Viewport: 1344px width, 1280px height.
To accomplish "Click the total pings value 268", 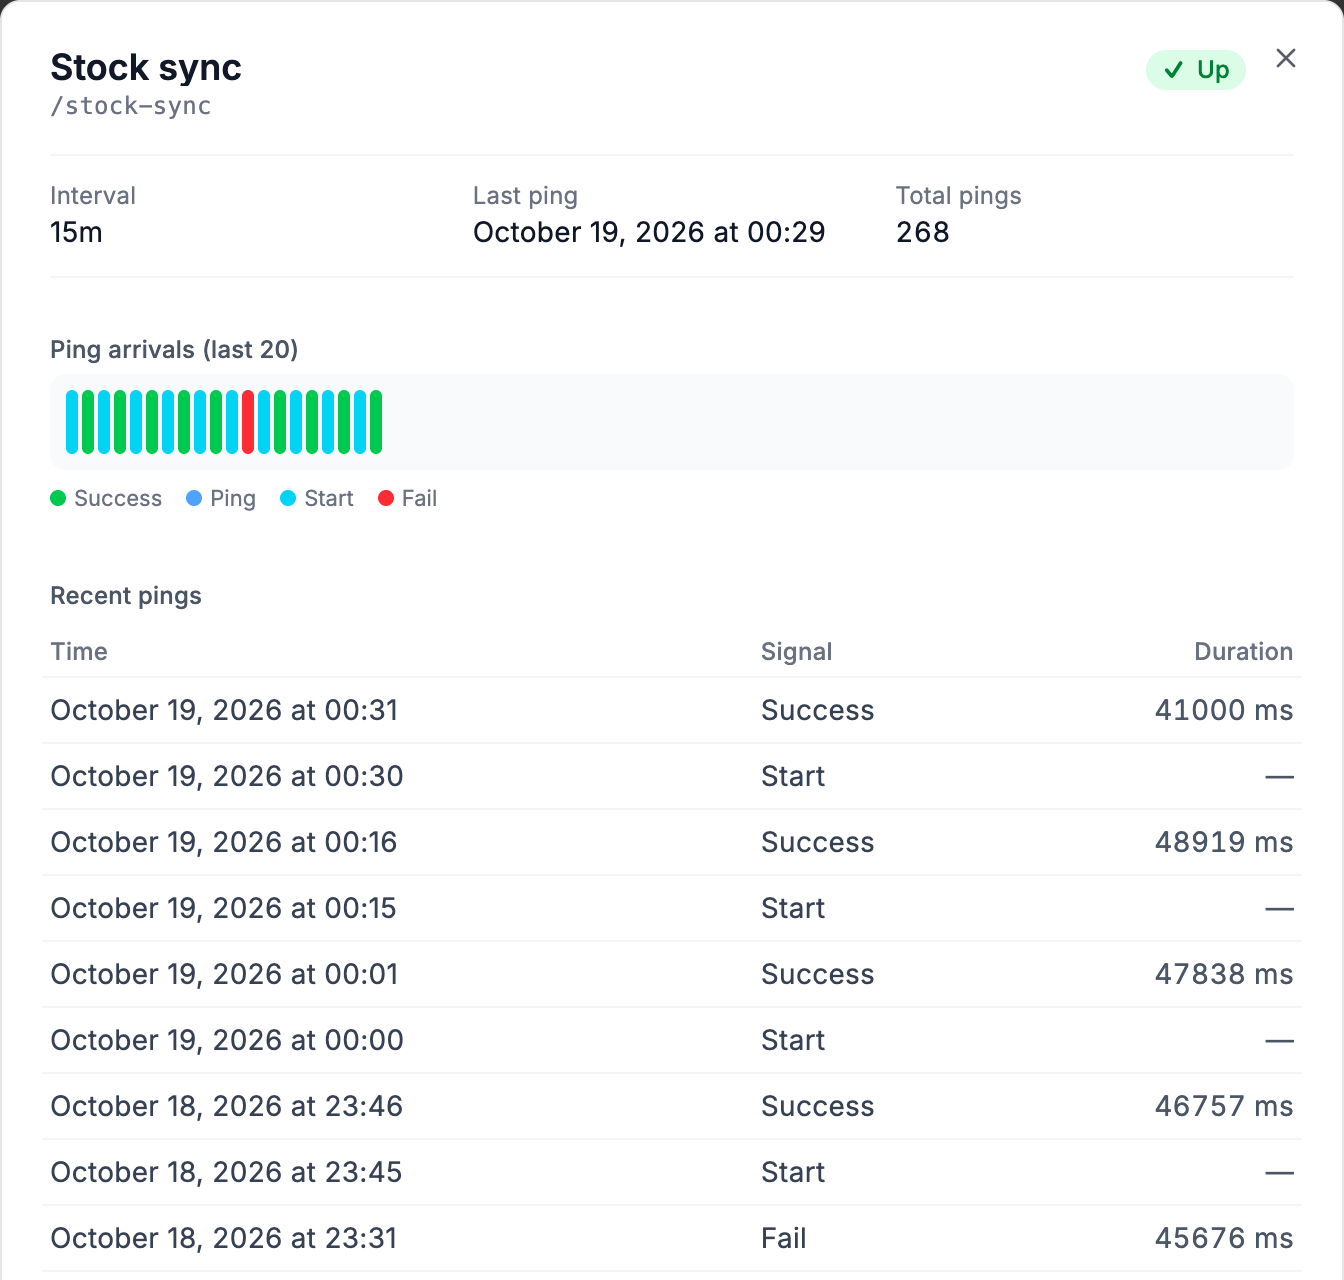I will coord(922,232).
